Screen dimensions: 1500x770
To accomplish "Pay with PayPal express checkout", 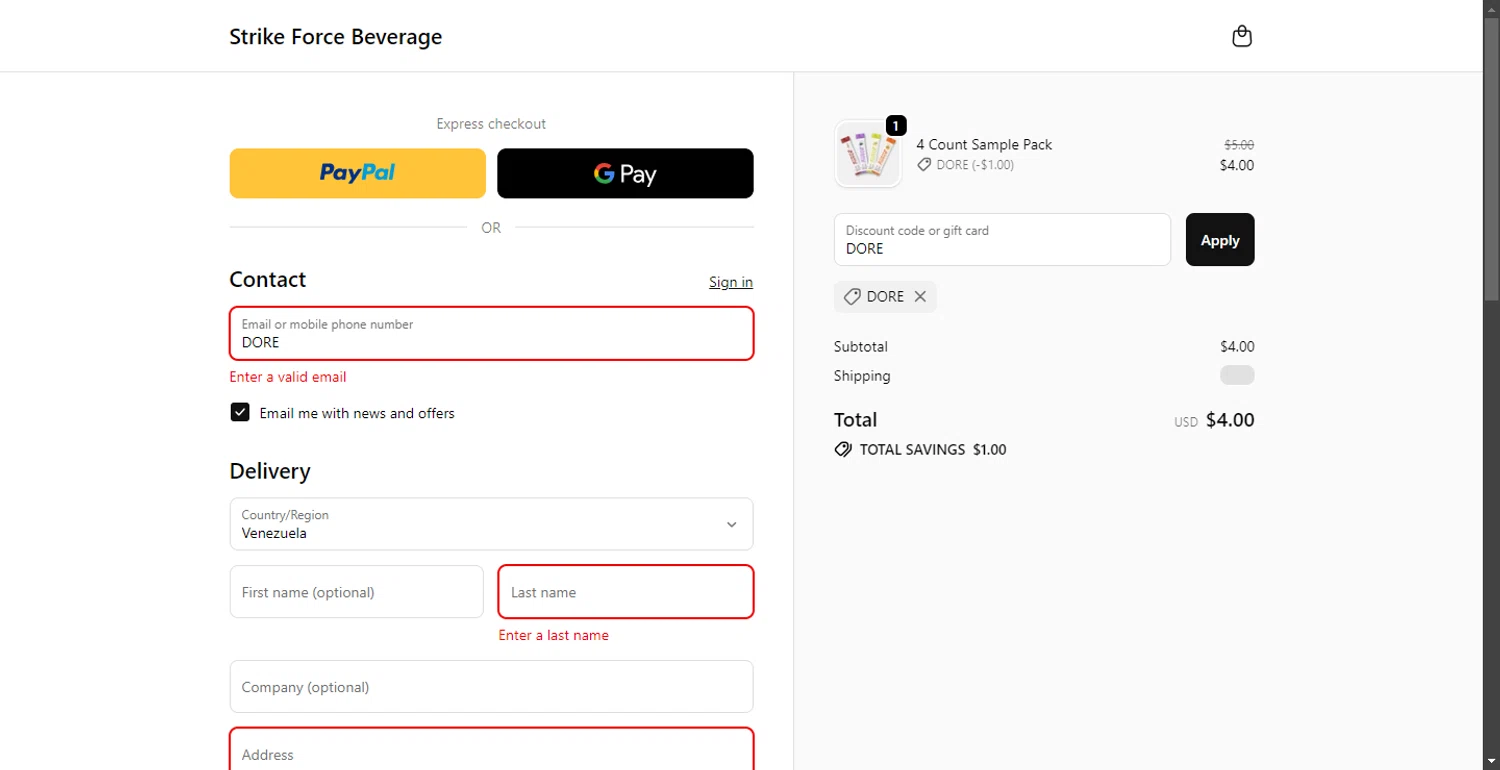I will 357,173.
